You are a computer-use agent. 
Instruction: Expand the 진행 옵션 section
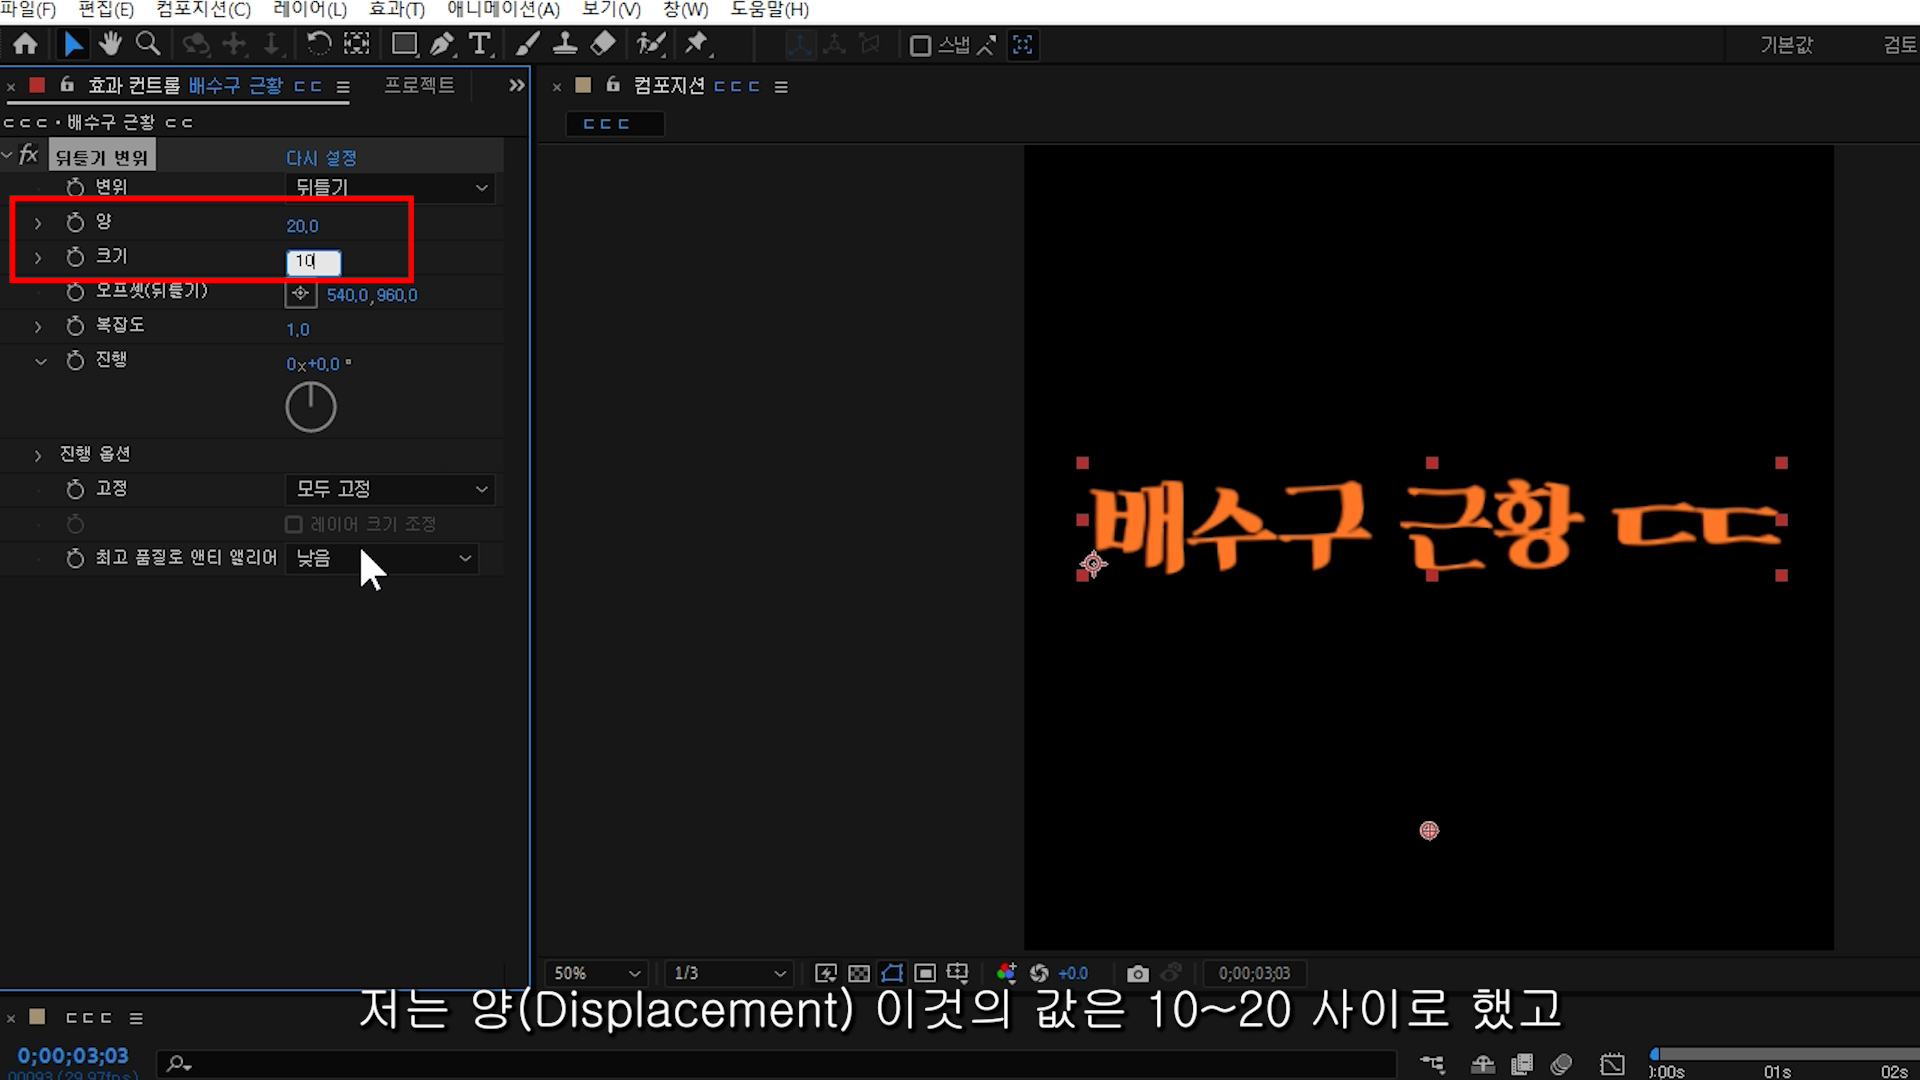click(38, 455)
